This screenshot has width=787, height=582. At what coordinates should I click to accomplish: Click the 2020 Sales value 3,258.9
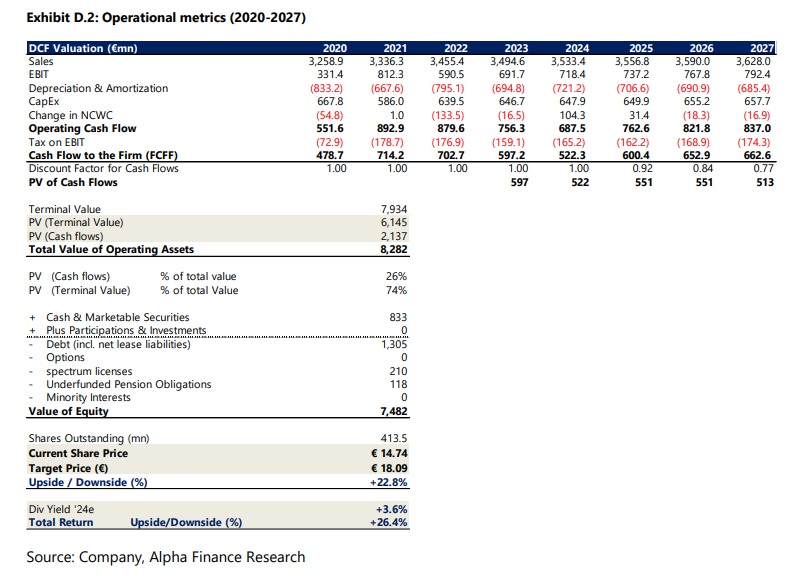tap(326, 61)
